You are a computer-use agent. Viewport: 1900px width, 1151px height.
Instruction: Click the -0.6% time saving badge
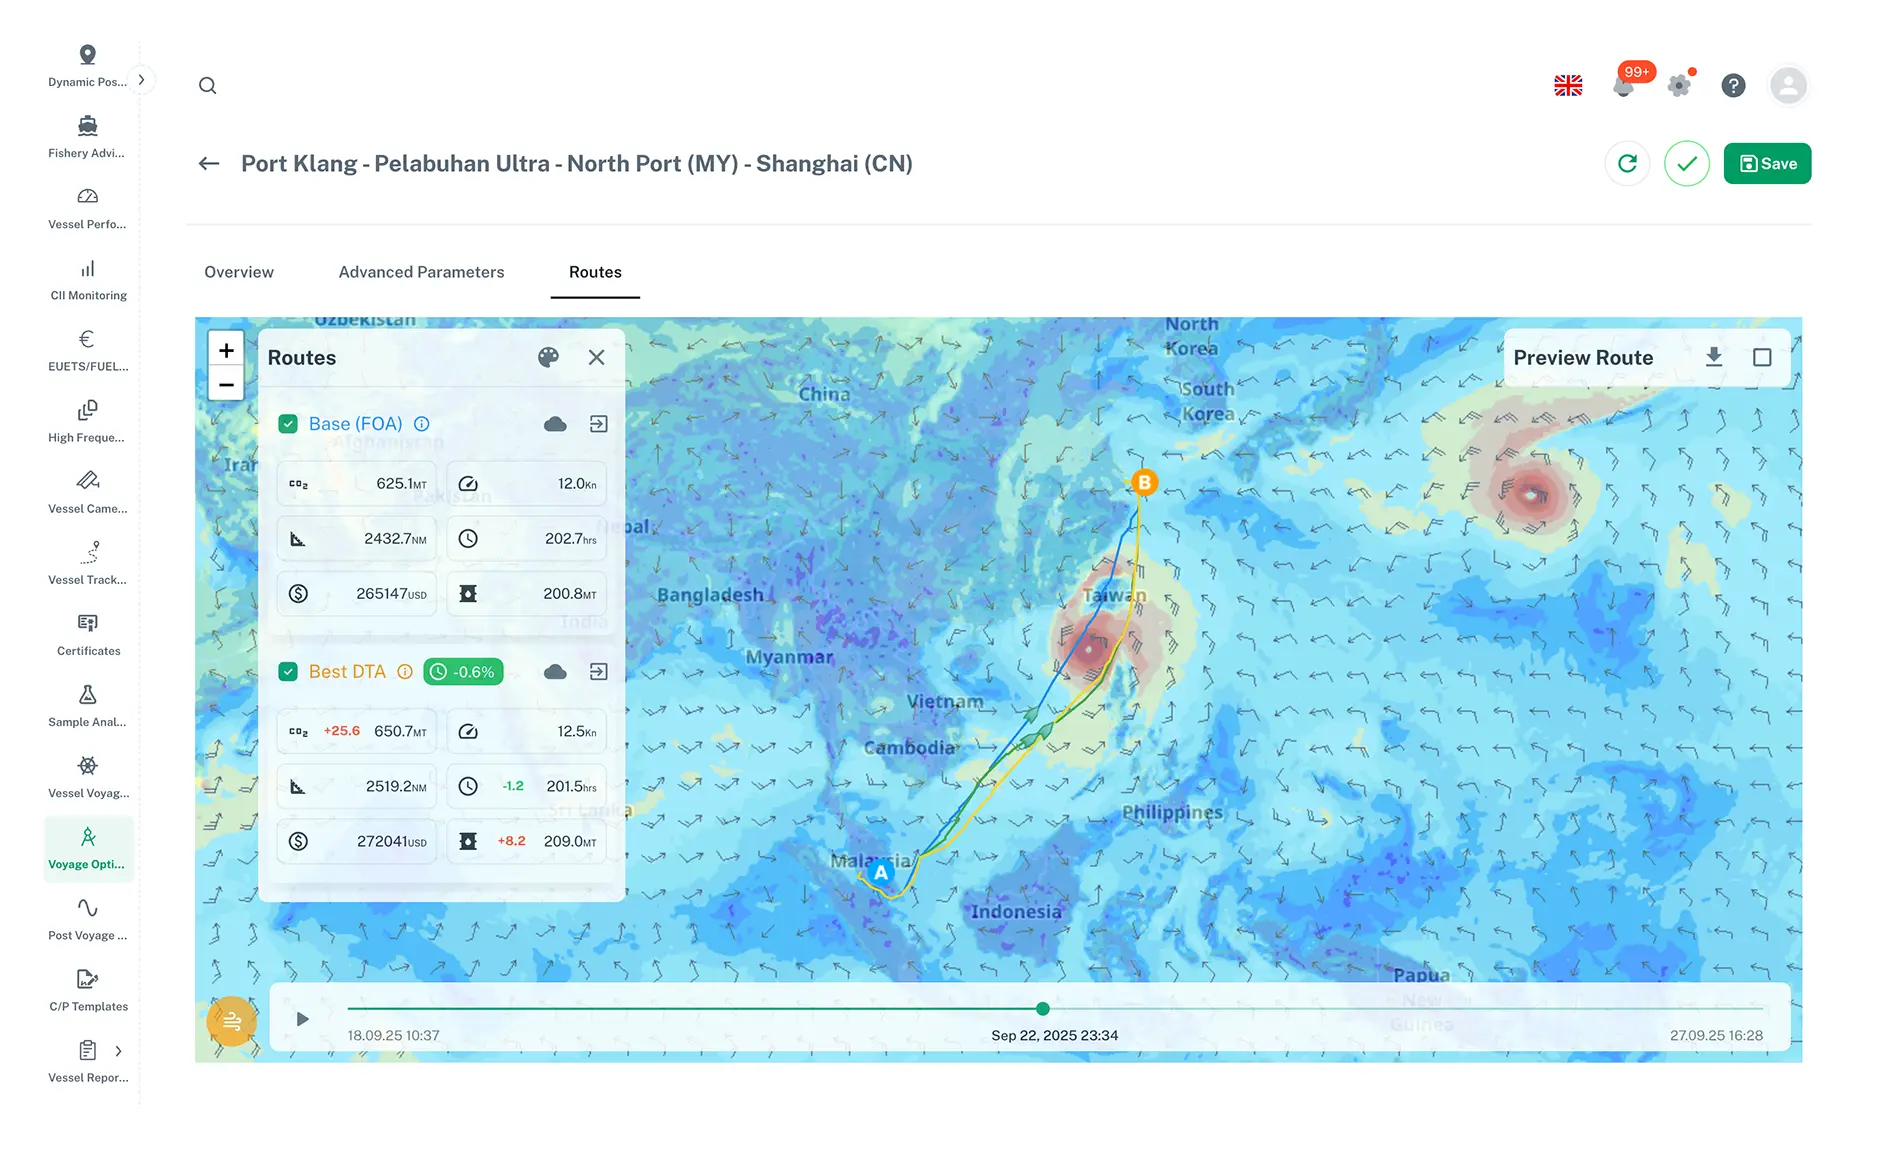click(463, 672)
